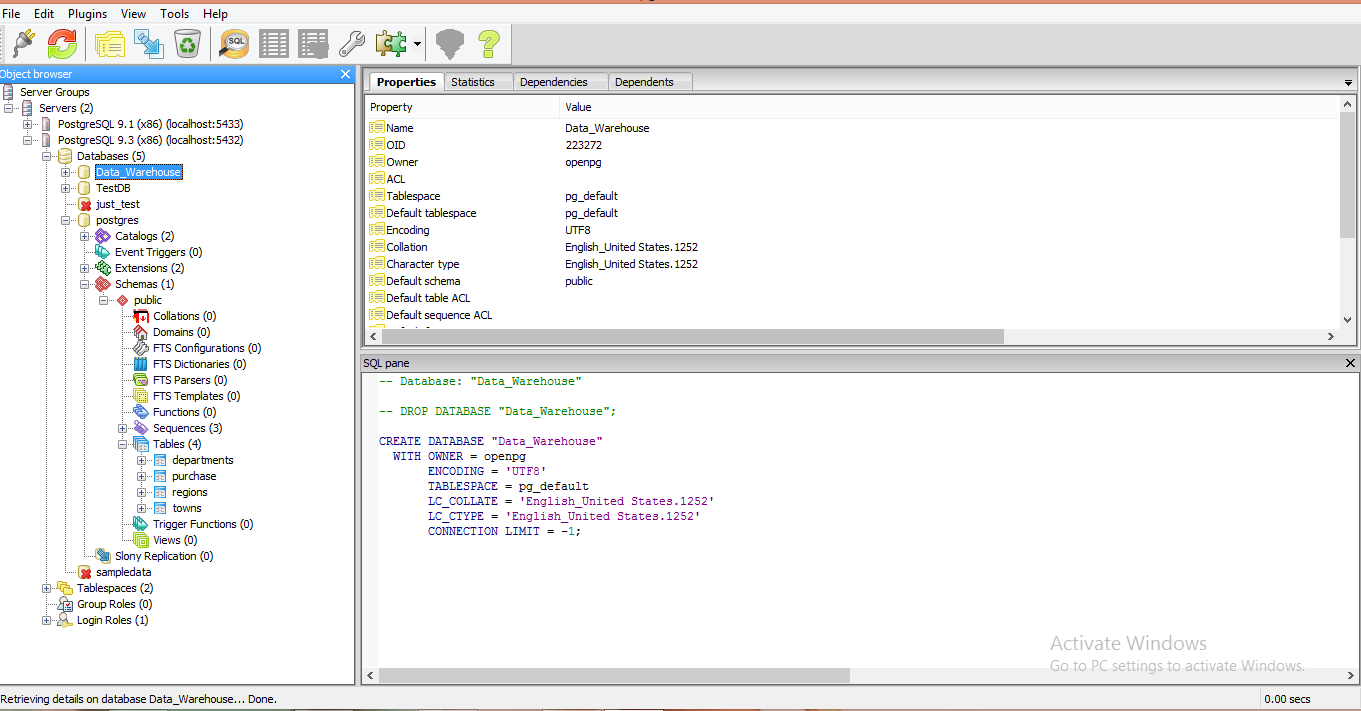Collapse the Tables (4) tree node
1361x711 pixels.
[123, 444]
